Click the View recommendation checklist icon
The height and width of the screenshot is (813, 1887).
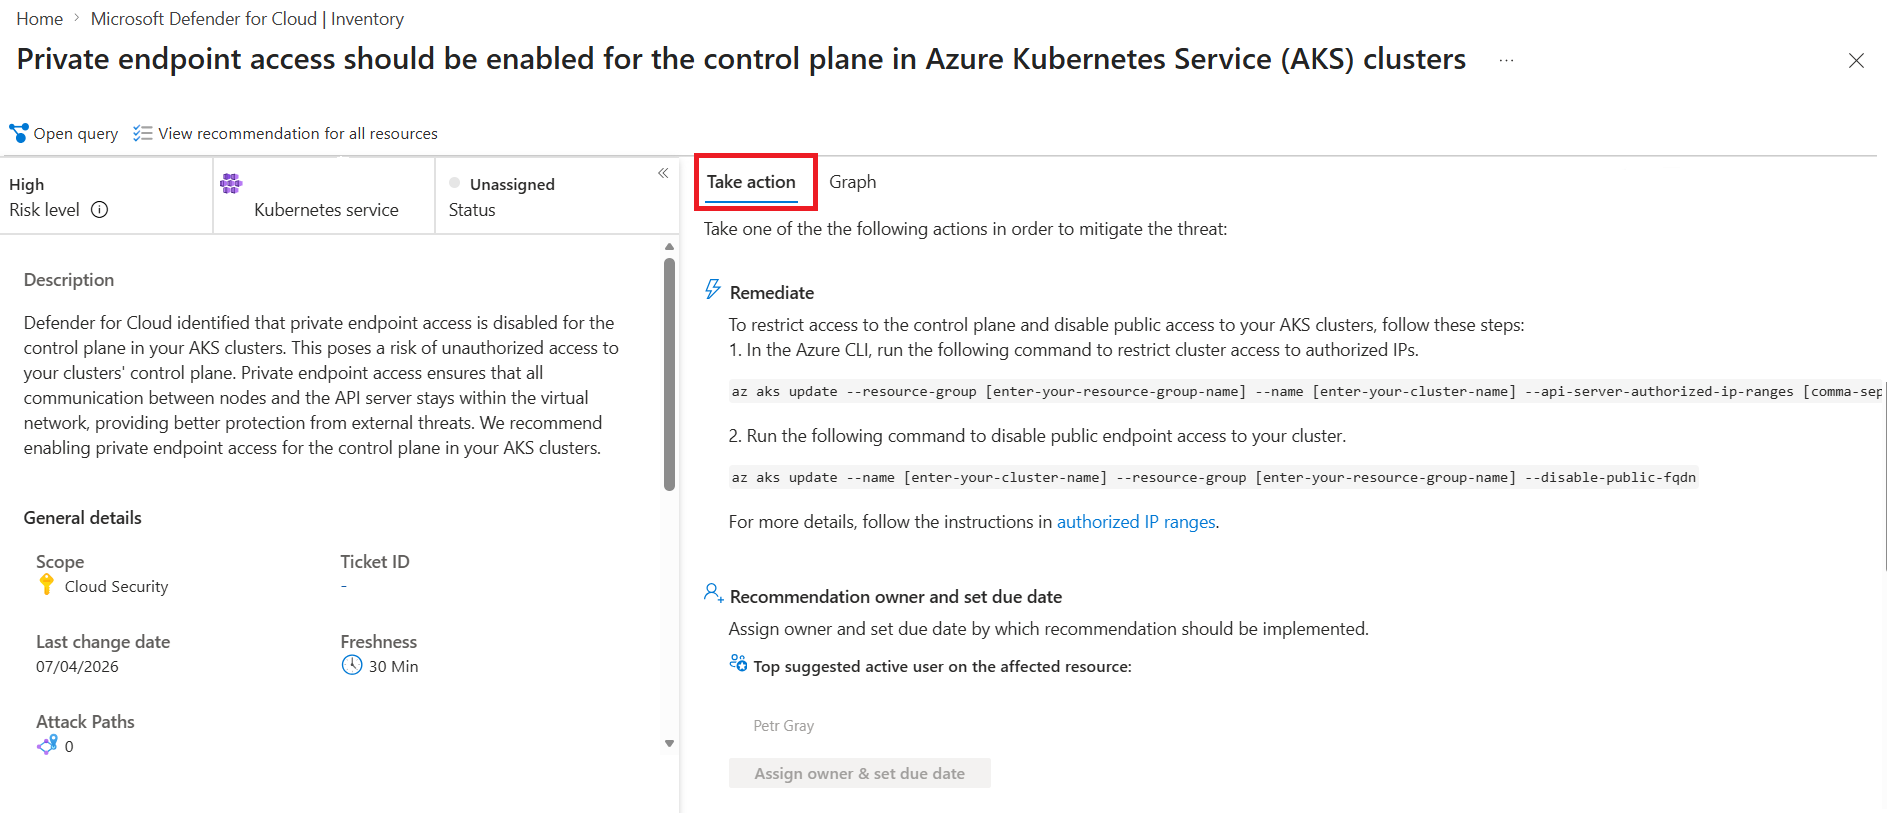(143, 133)
